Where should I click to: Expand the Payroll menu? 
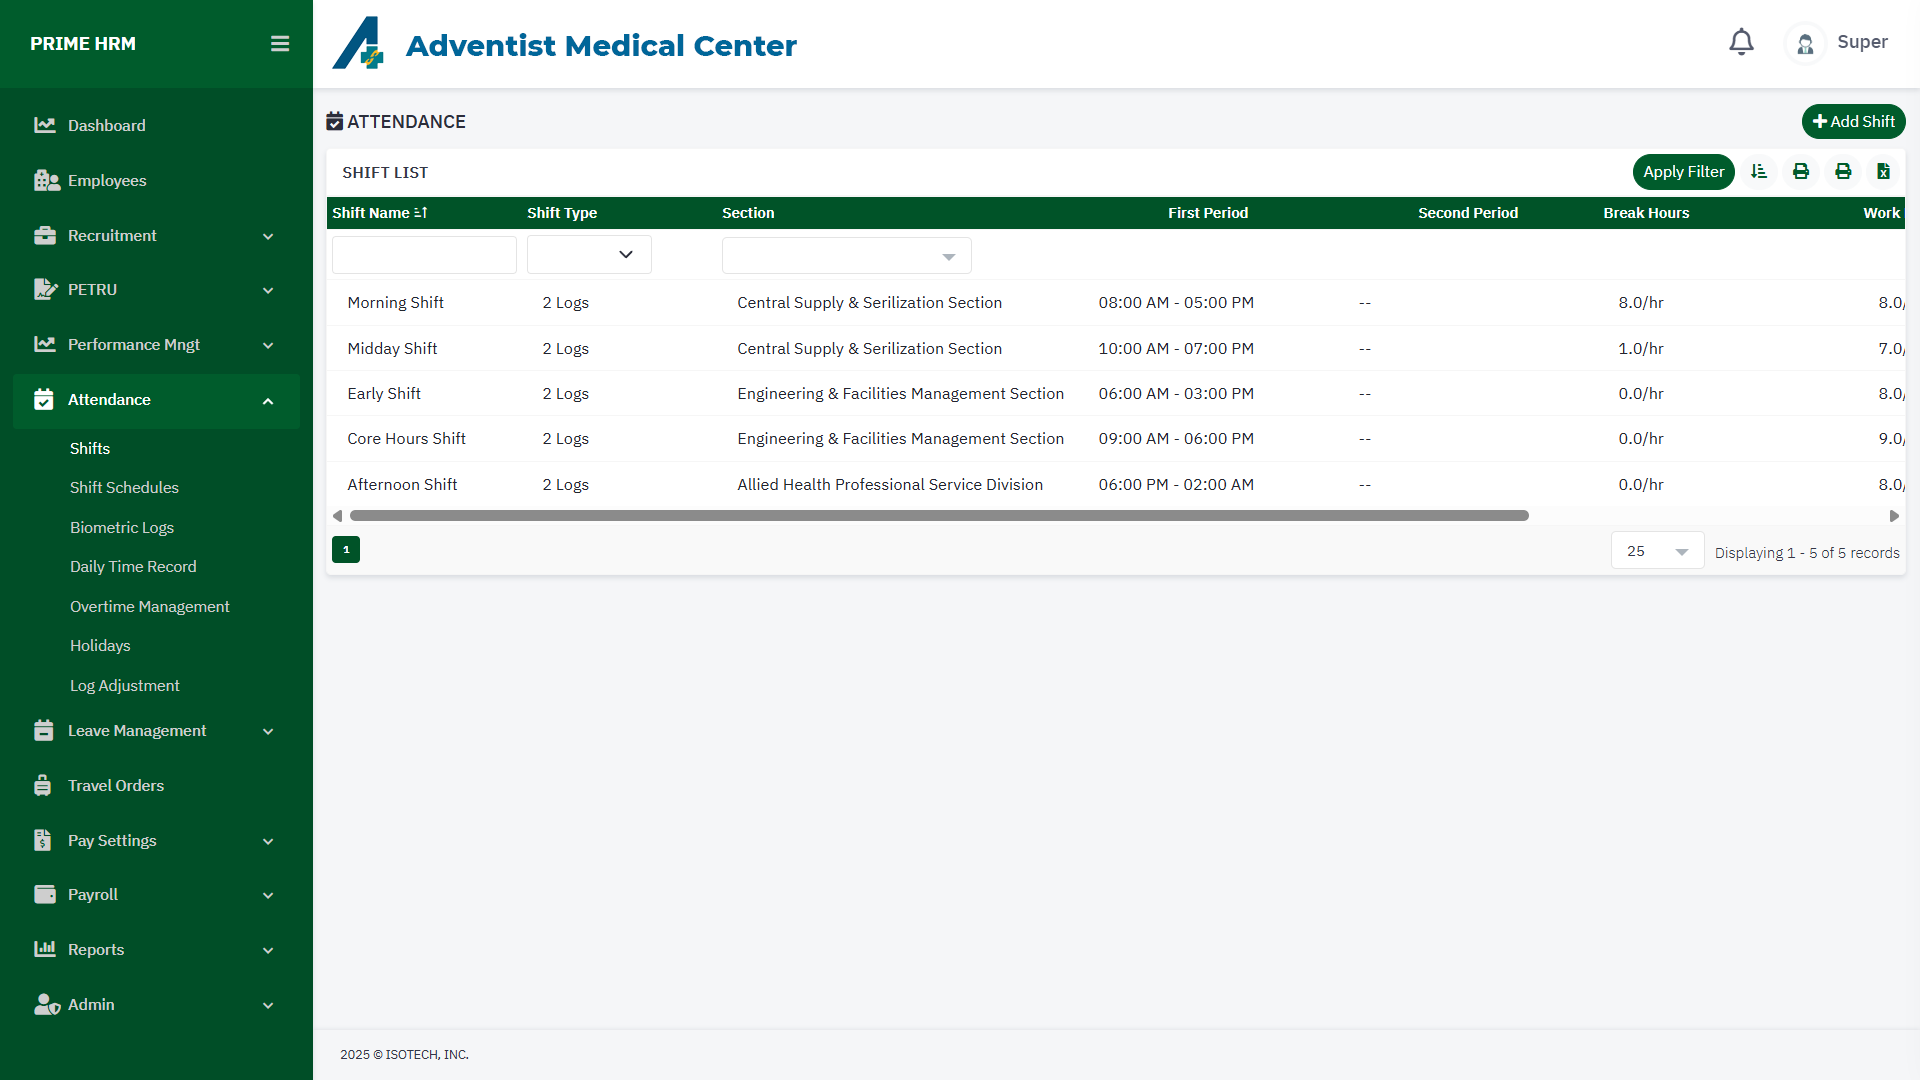coord(267,895)
